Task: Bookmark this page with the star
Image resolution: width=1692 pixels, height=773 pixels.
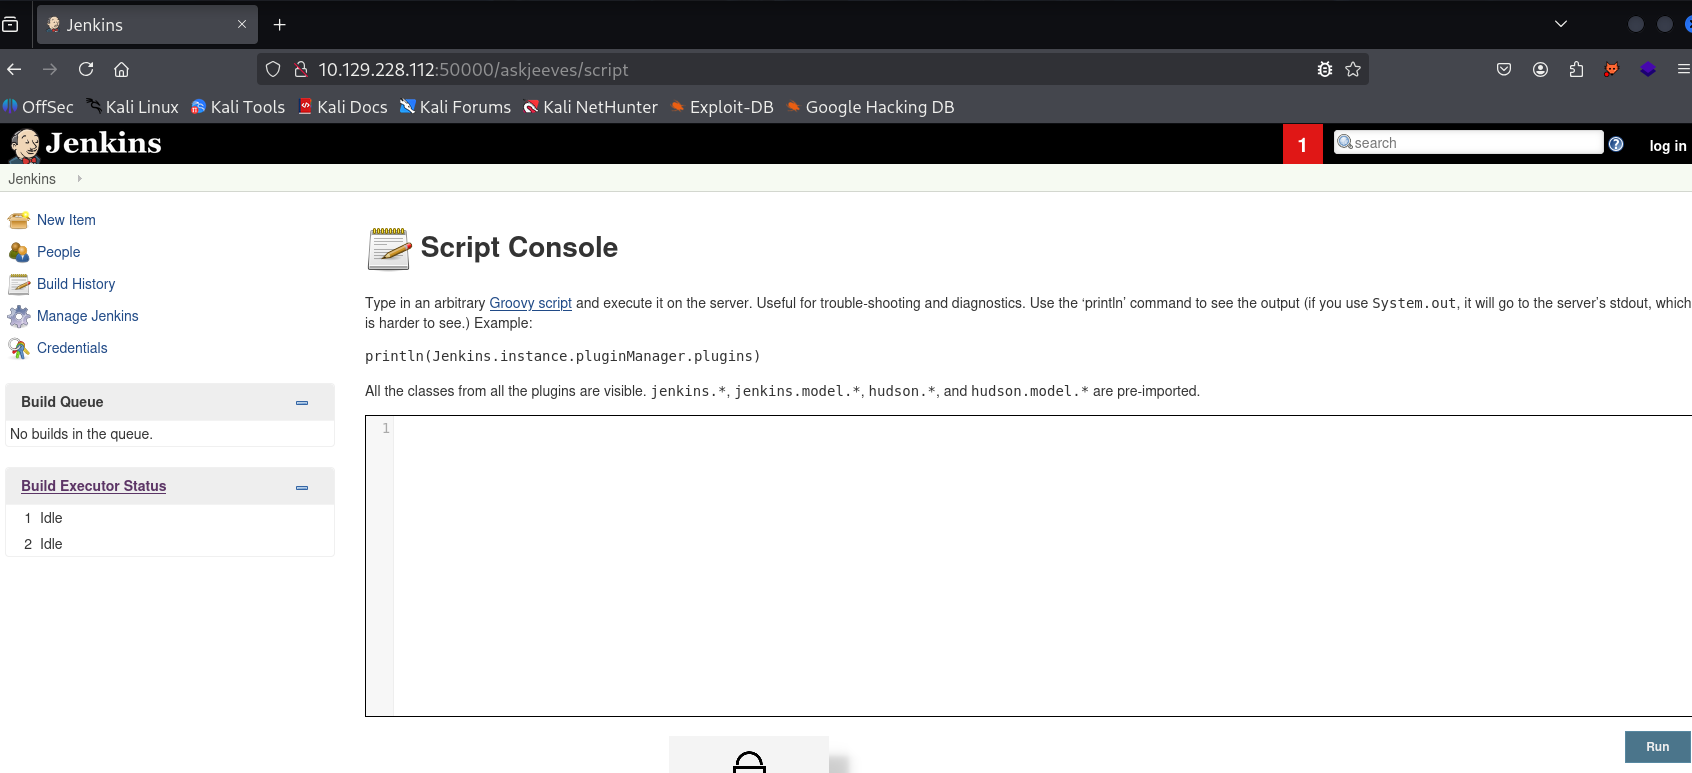Action: [x=1353, y=69]
